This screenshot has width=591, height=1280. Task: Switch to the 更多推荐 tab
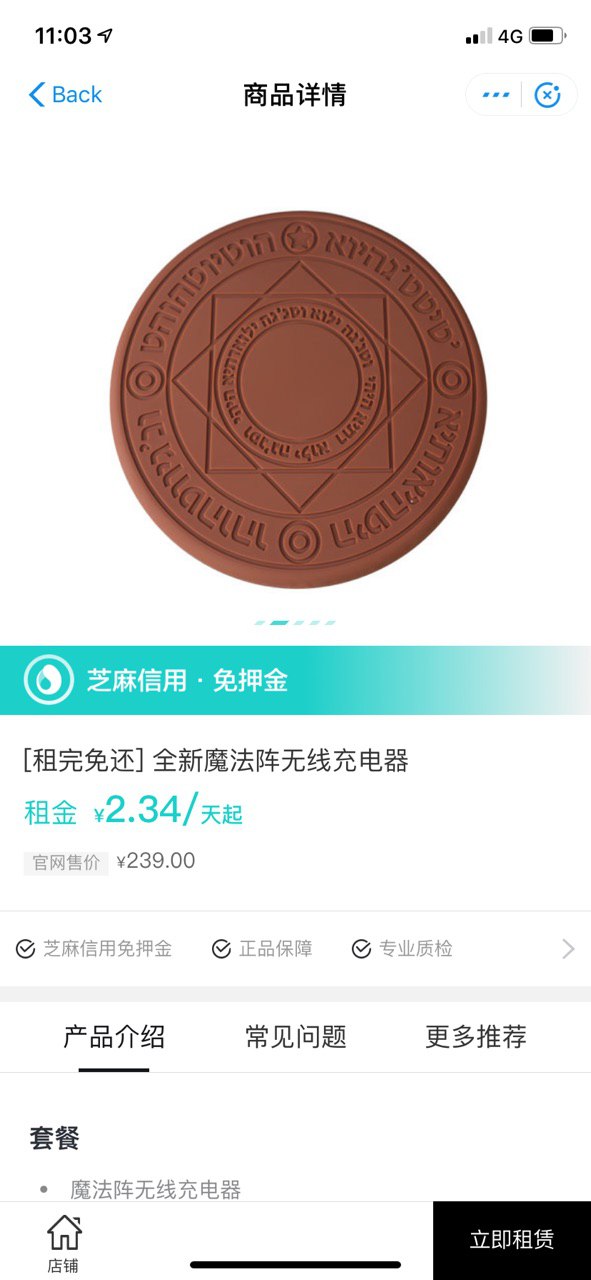(x=476, y=1037)
